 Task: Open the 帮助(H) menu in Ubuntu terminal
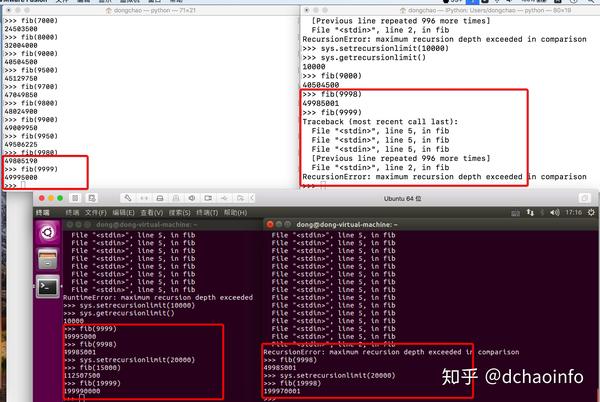[x=235, y=213]
